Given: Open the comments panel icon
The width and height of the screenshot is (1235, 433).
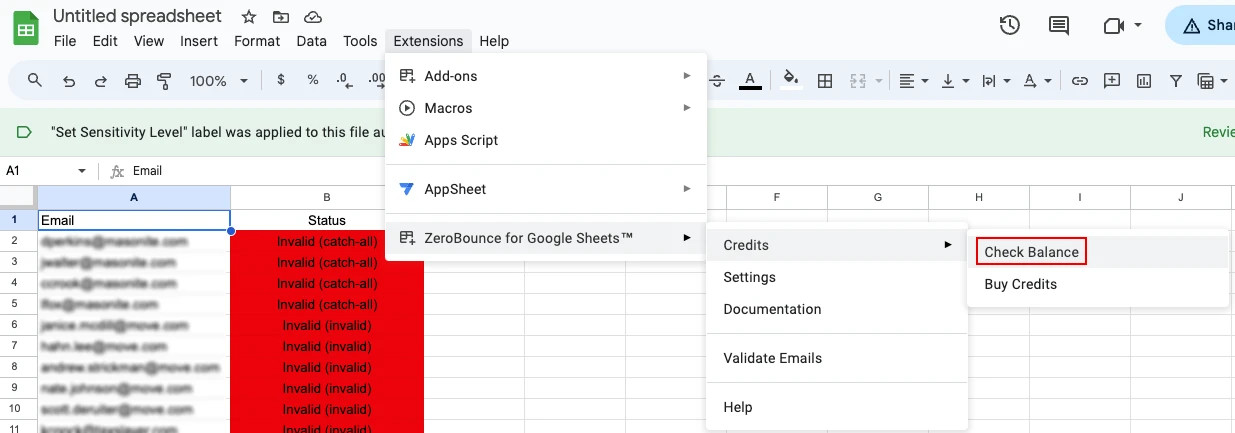Looking at the screenshot, I should coord(1058,25).
